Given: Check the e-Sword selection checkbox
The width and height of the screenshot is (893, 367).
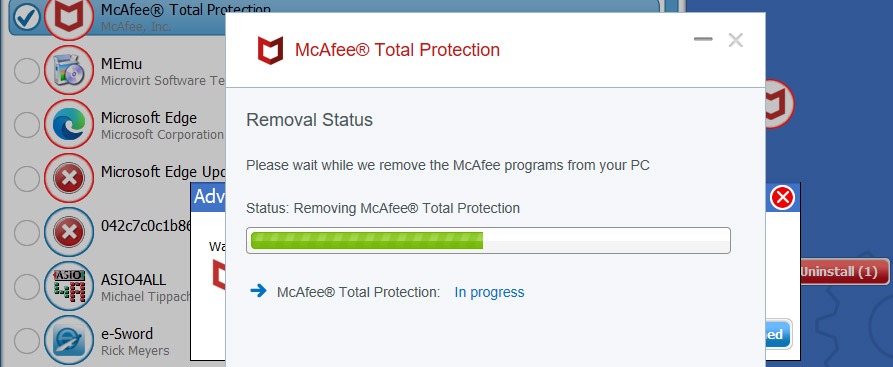Looking at the screenshot, I should (27, 340).
